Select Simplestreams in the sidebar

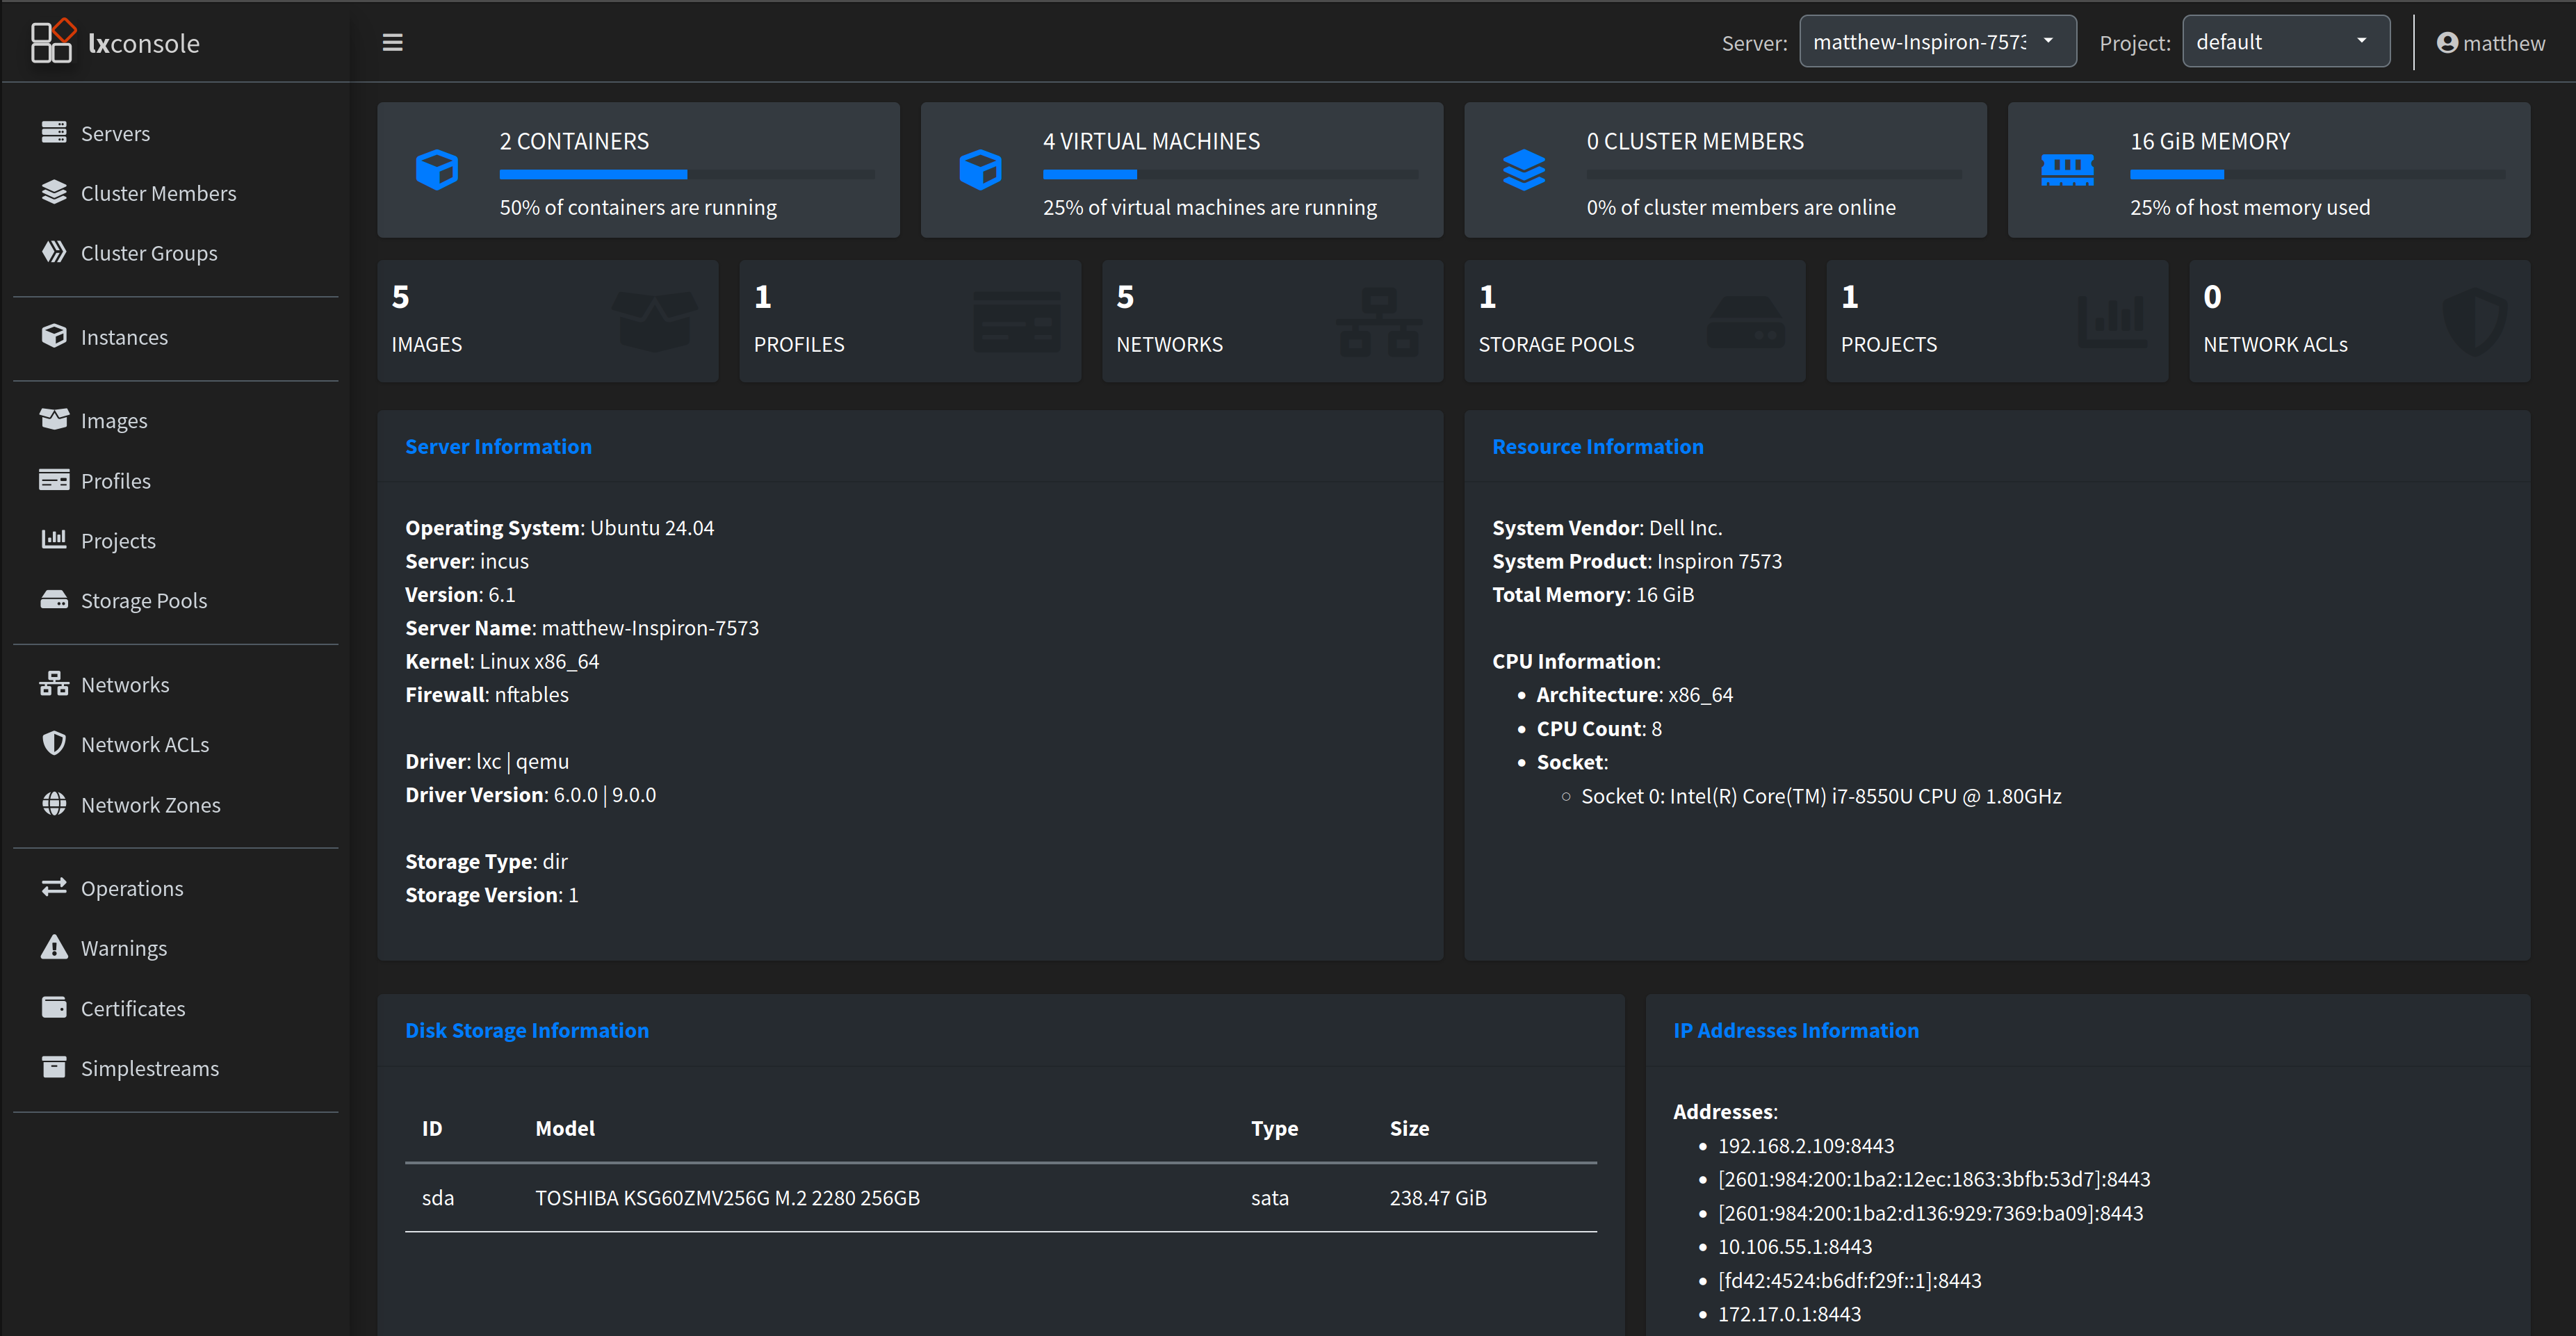pyautogui.click(x=150, y=1069)
